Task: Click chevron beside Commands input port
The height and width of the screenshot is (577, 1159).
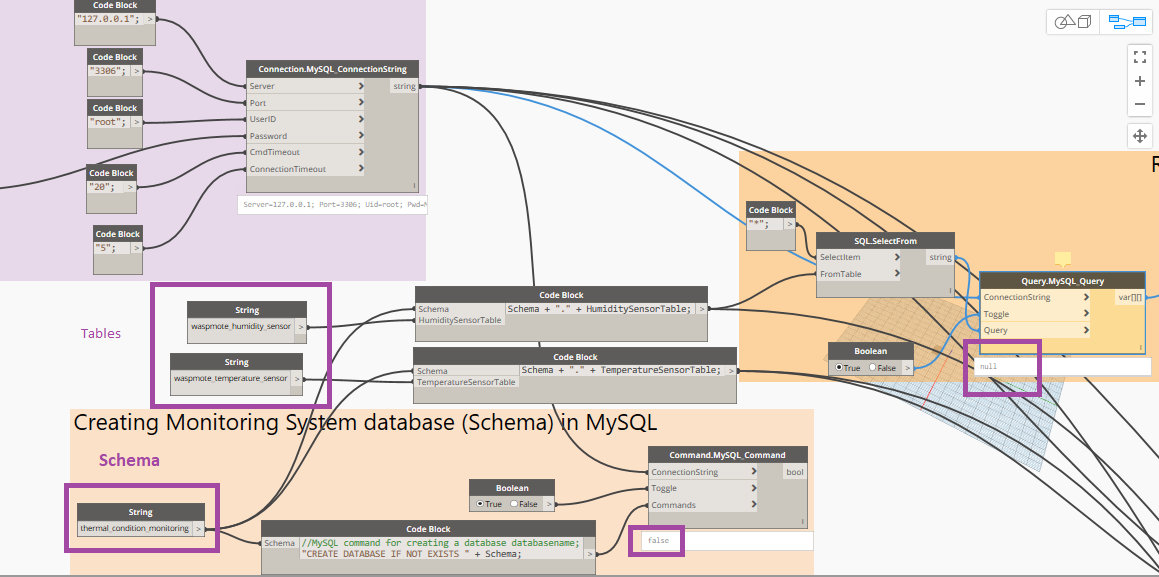Action: (x=753, y=505)
